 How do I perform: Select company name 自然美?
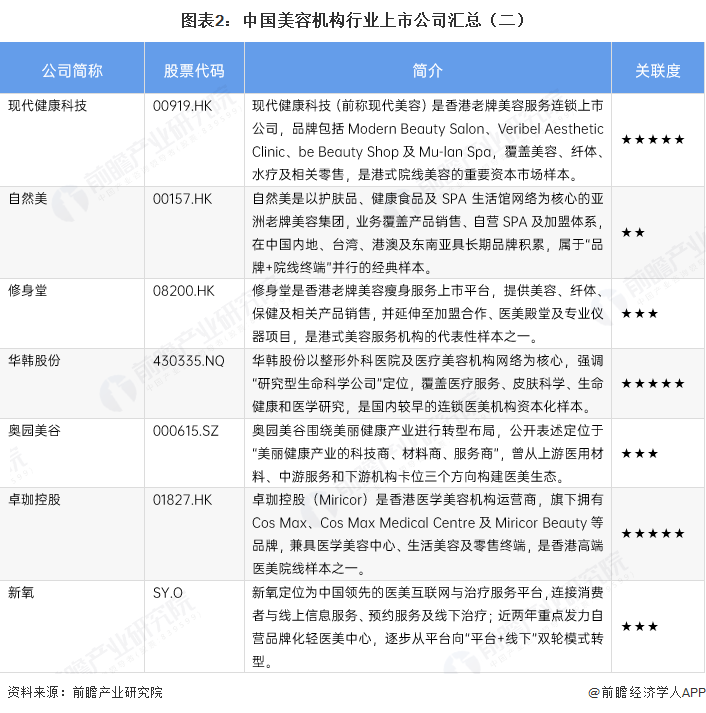28,199
